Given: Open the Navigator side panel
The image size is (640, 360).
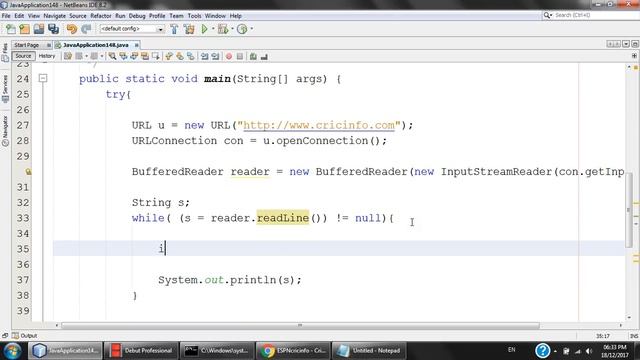Looking at the screenshot, I should tap(5, 131).
